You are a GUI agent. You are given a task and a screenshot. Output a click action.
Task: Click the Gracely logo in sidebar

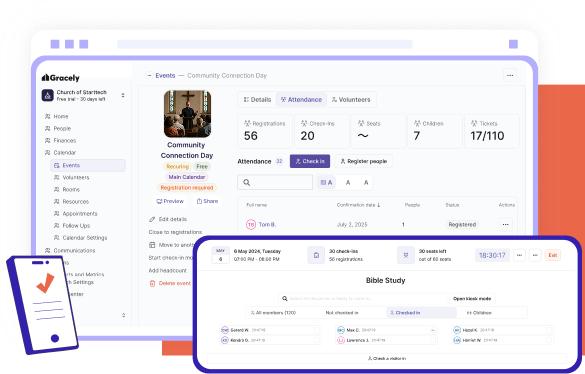[60, 78]
